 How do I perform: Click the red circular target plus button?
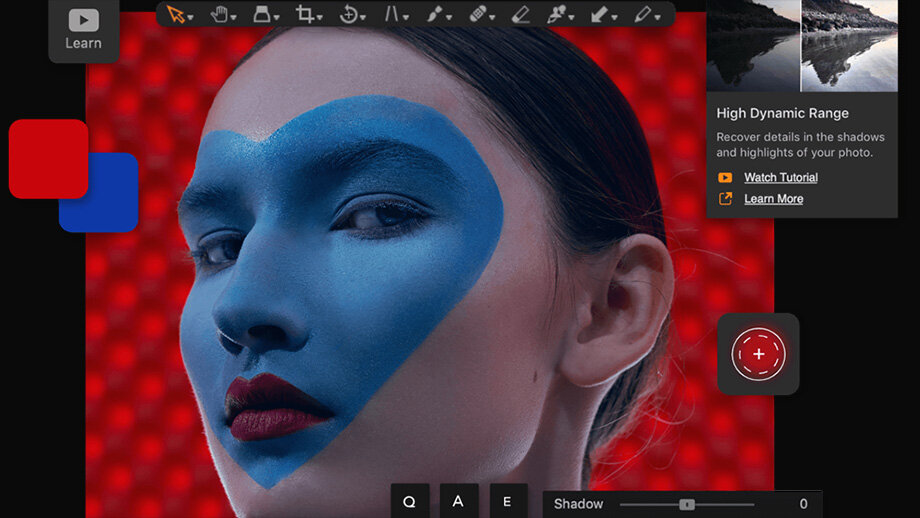tap(758, 354)
